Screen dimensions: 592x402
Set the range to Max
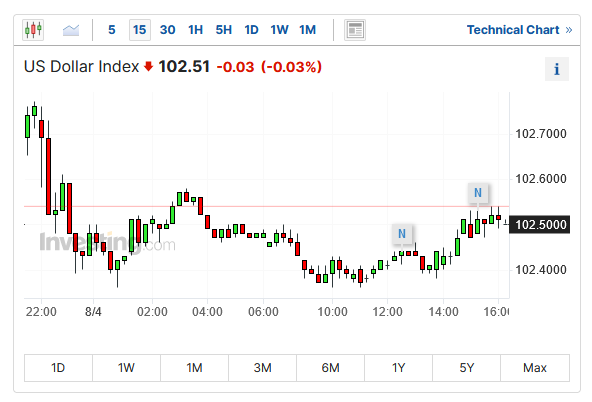[535, 368]
